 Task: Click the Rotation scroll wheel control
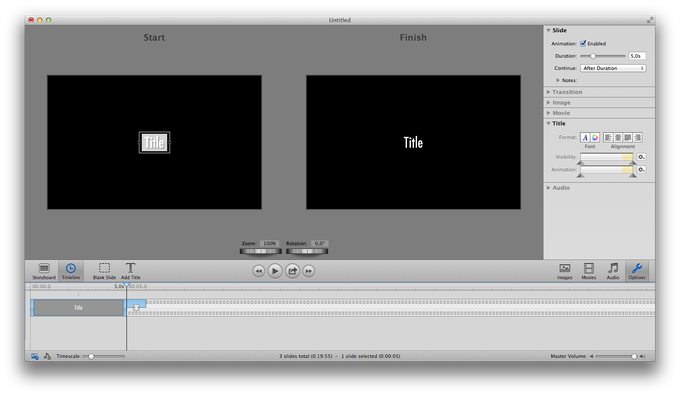(x=307, y=251)
